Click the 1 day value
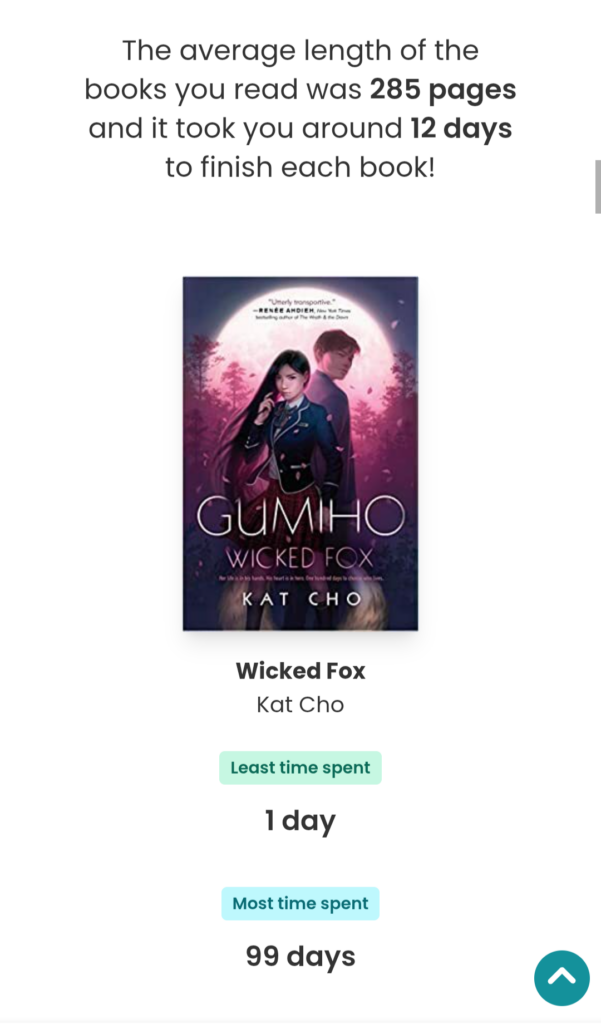601x1024 pixels. (300, 821)
